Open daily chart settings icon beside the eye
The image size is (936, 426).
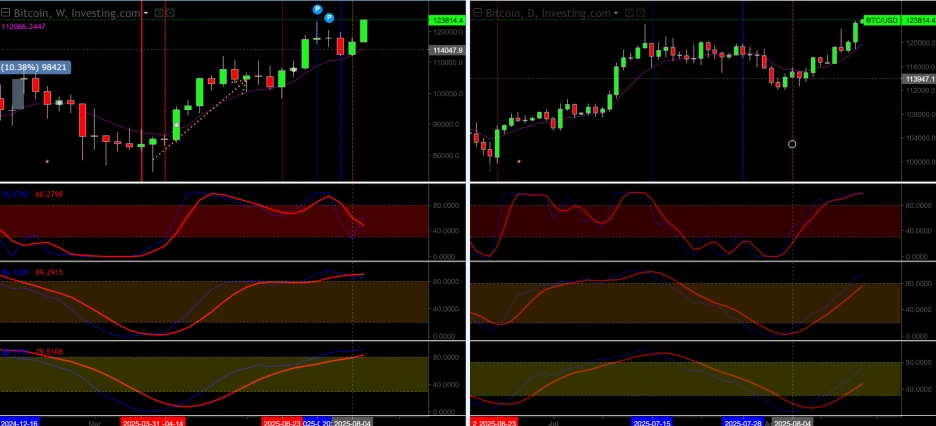tap(640, 13)
